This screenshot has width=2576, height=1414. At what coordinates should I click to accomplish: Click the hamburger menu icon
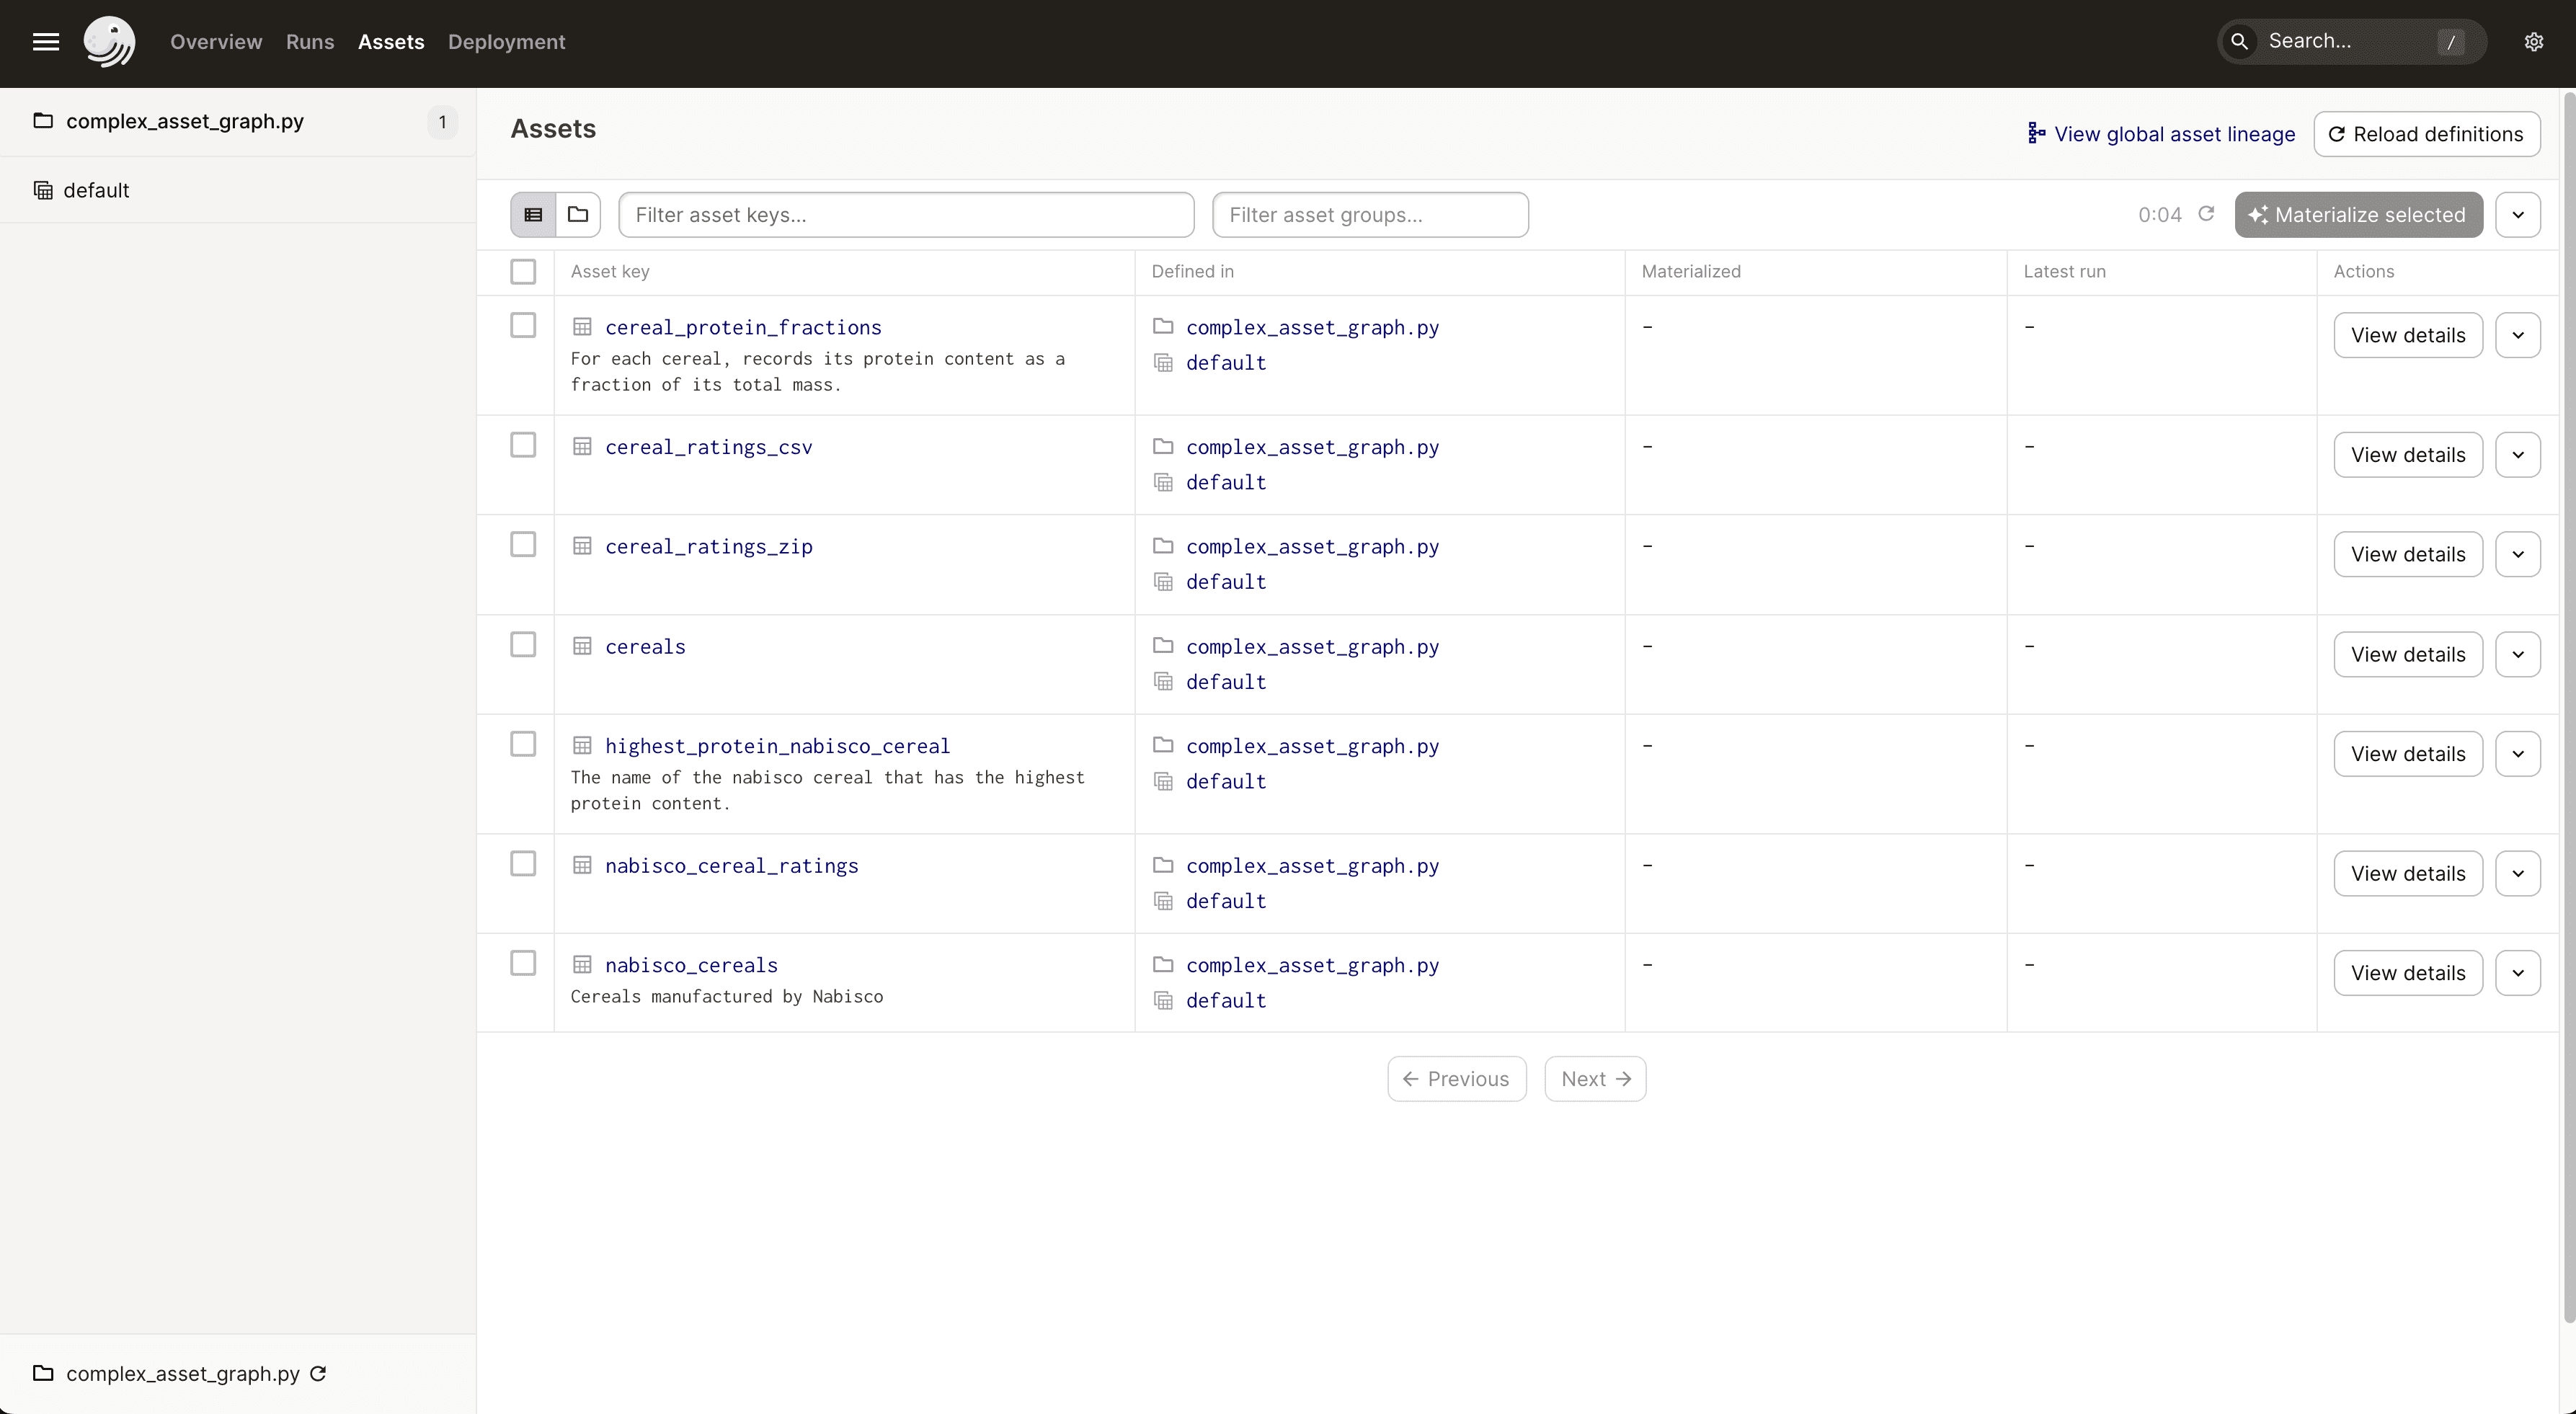point(45,42)
